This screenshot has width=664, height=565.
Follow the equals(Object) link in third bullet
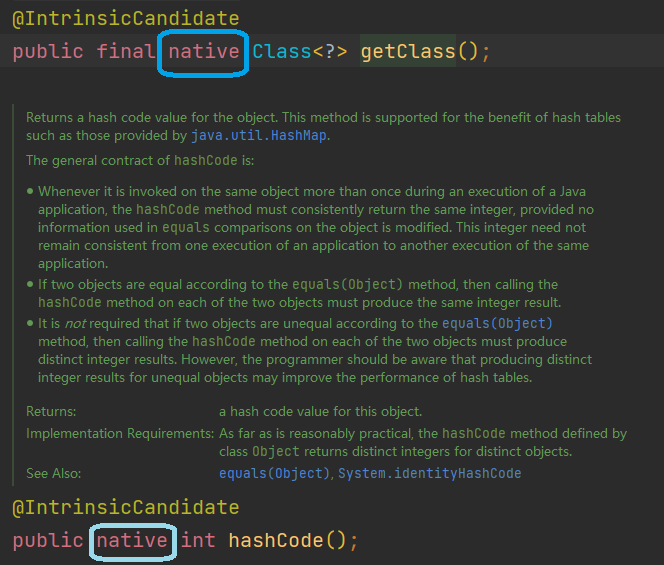[497, 324]
